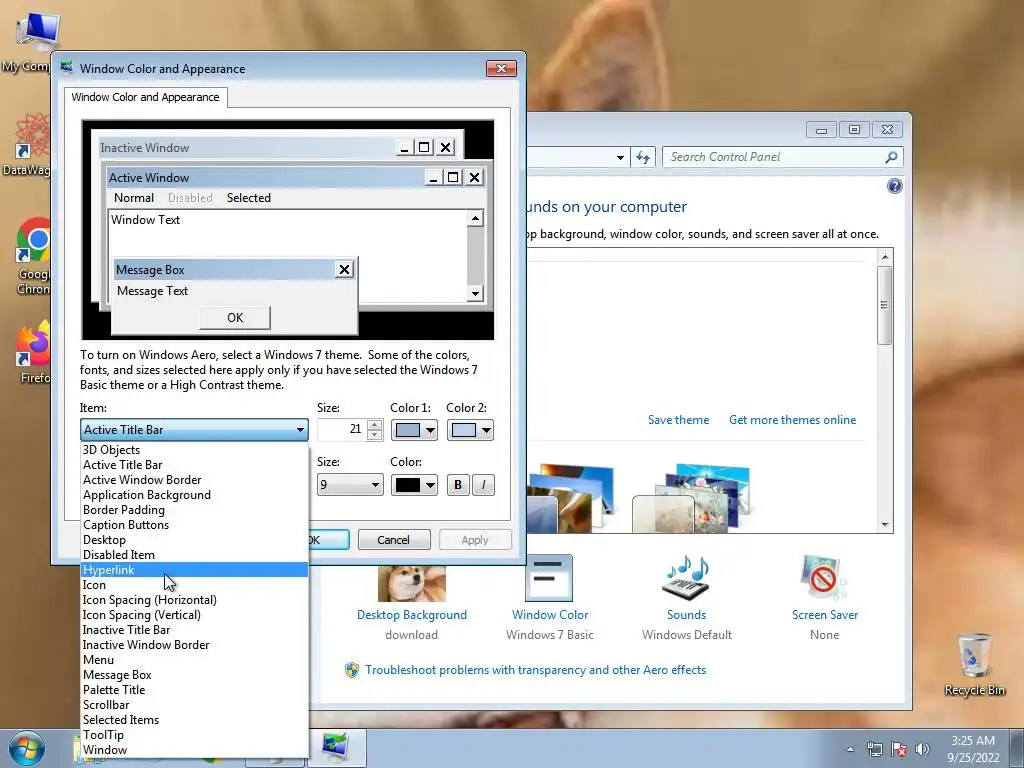Increase title bar size with up arrow
The height and width of the screenshot is (768, 1024).
[374, 425]
